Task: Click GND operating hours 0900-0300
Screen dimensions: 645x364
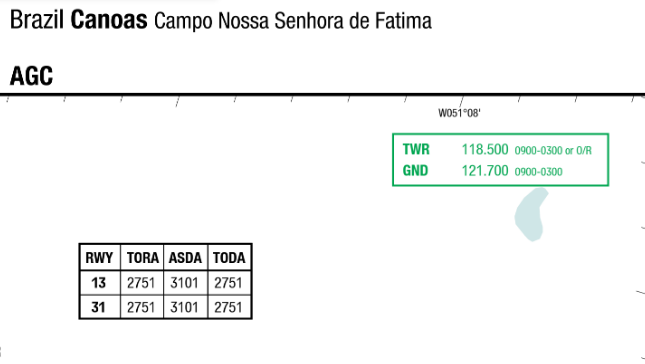Action: click(538, 172)
